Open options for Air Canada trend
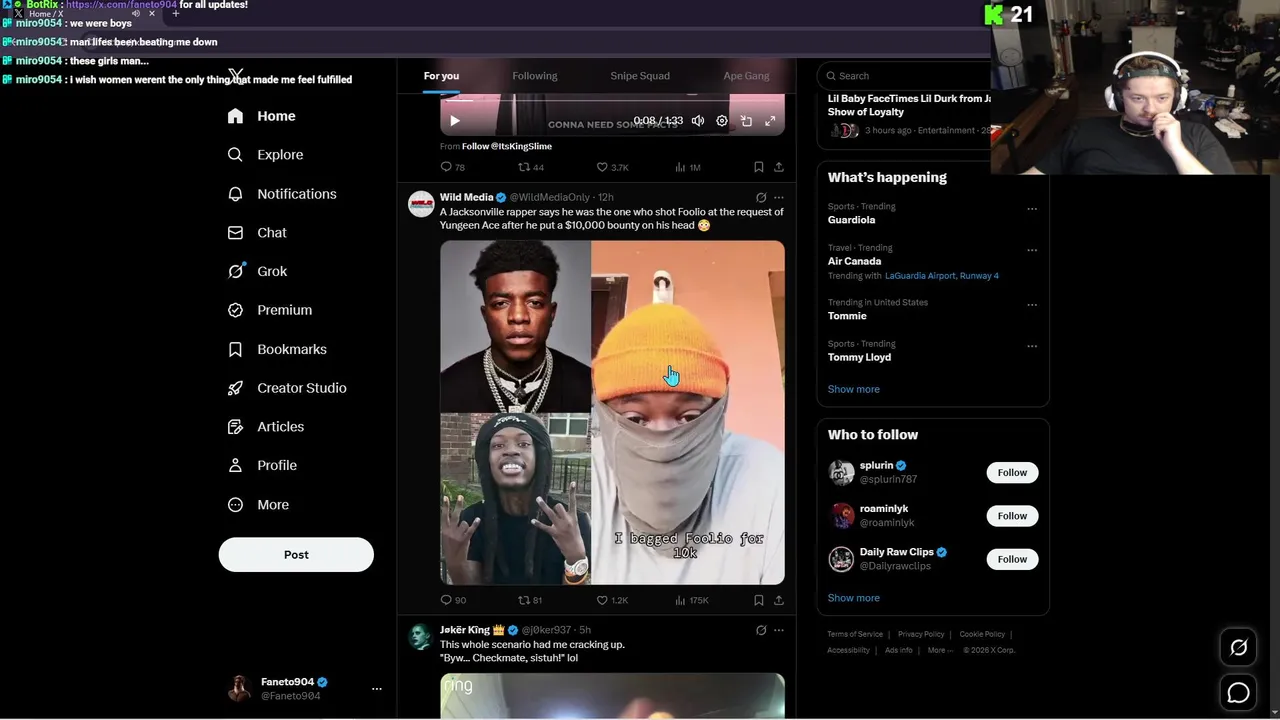 1032,250
